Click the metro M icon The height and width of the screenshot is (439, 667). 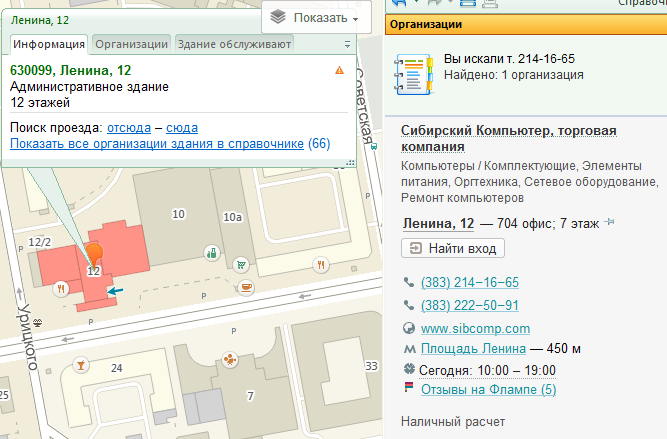point(409,349)
